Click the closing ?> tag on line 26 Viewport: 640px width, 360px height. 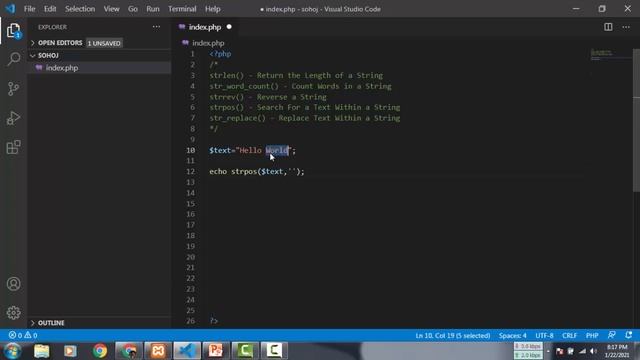tap(214, 321)
